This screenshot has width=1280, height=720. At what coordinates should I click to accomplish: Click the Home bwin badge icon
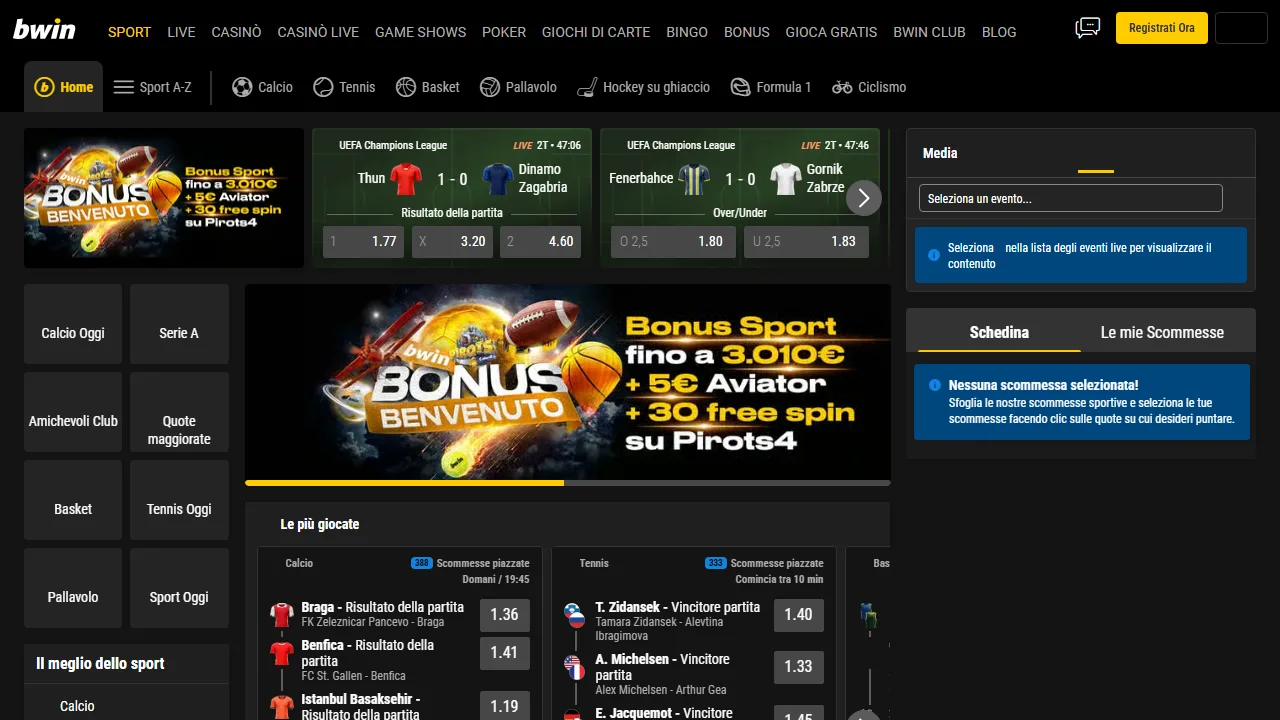click(x=44, y=87)
